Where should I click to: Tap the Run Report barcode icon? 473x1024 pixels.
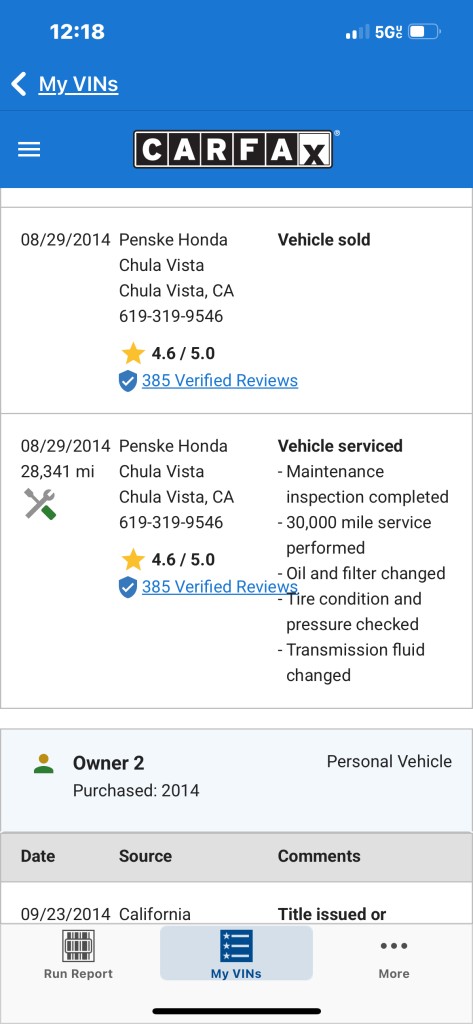[78, 946]
